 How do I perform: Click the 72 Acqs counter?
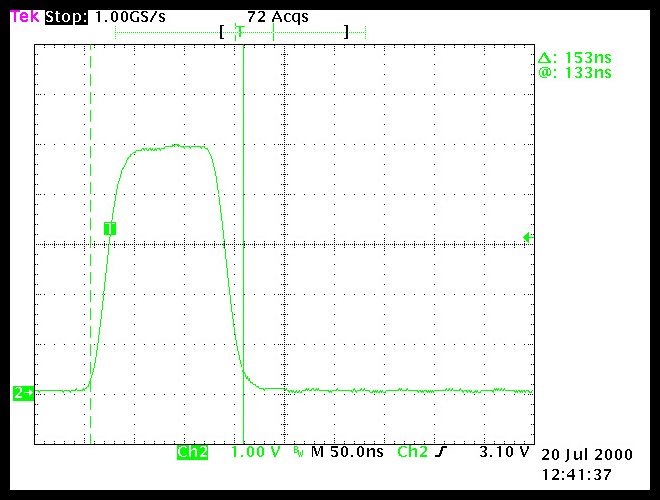pos(278,17)
